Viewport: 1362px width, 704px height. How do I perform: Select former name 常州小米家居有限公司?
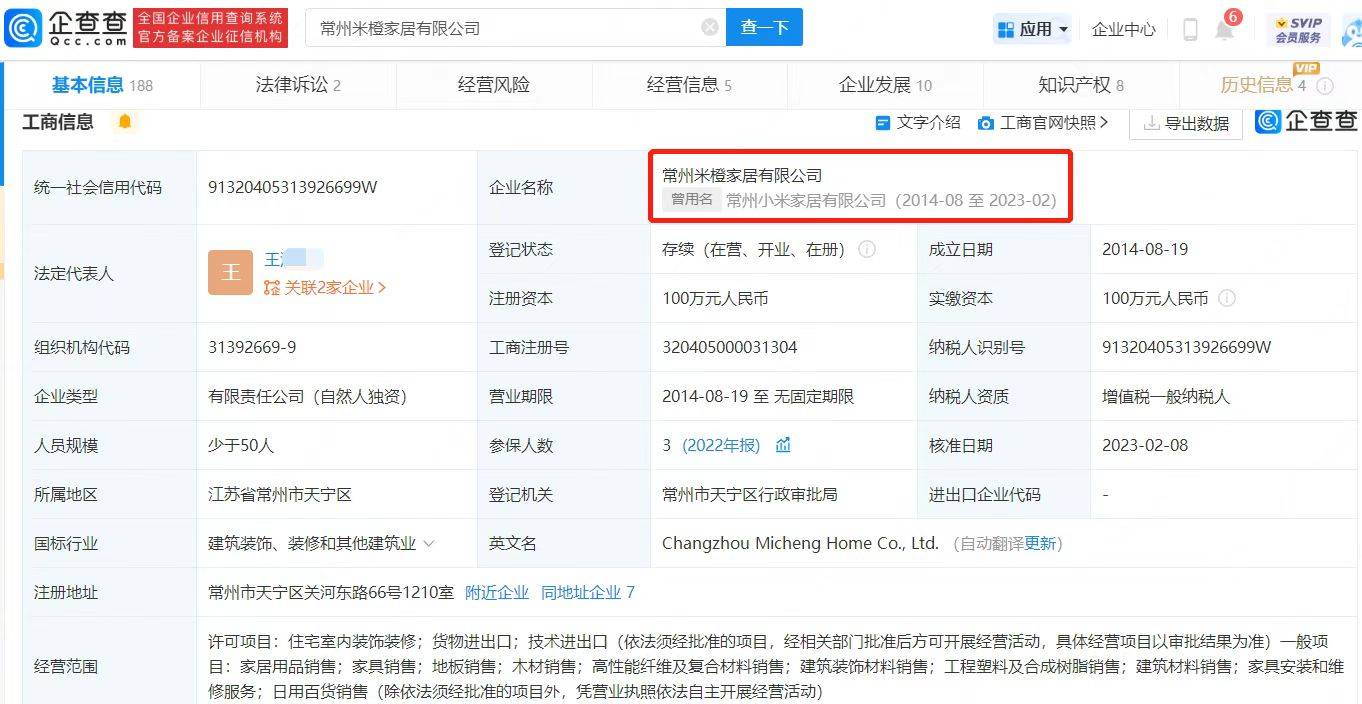(x=806, y=200)
